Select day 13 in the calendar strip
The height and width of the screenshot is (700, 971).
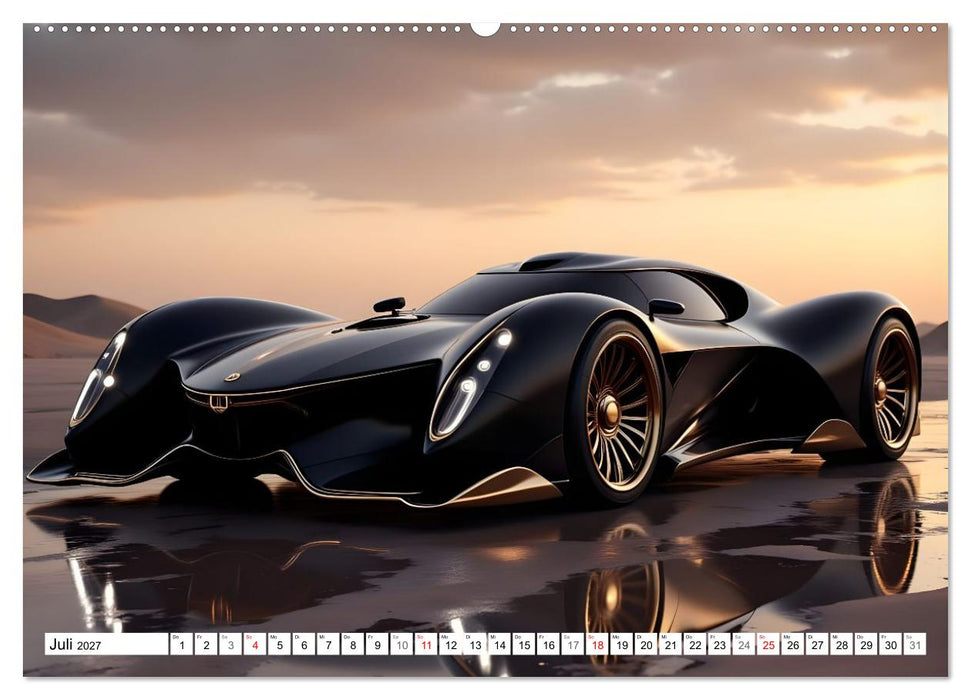click(475, 644)
